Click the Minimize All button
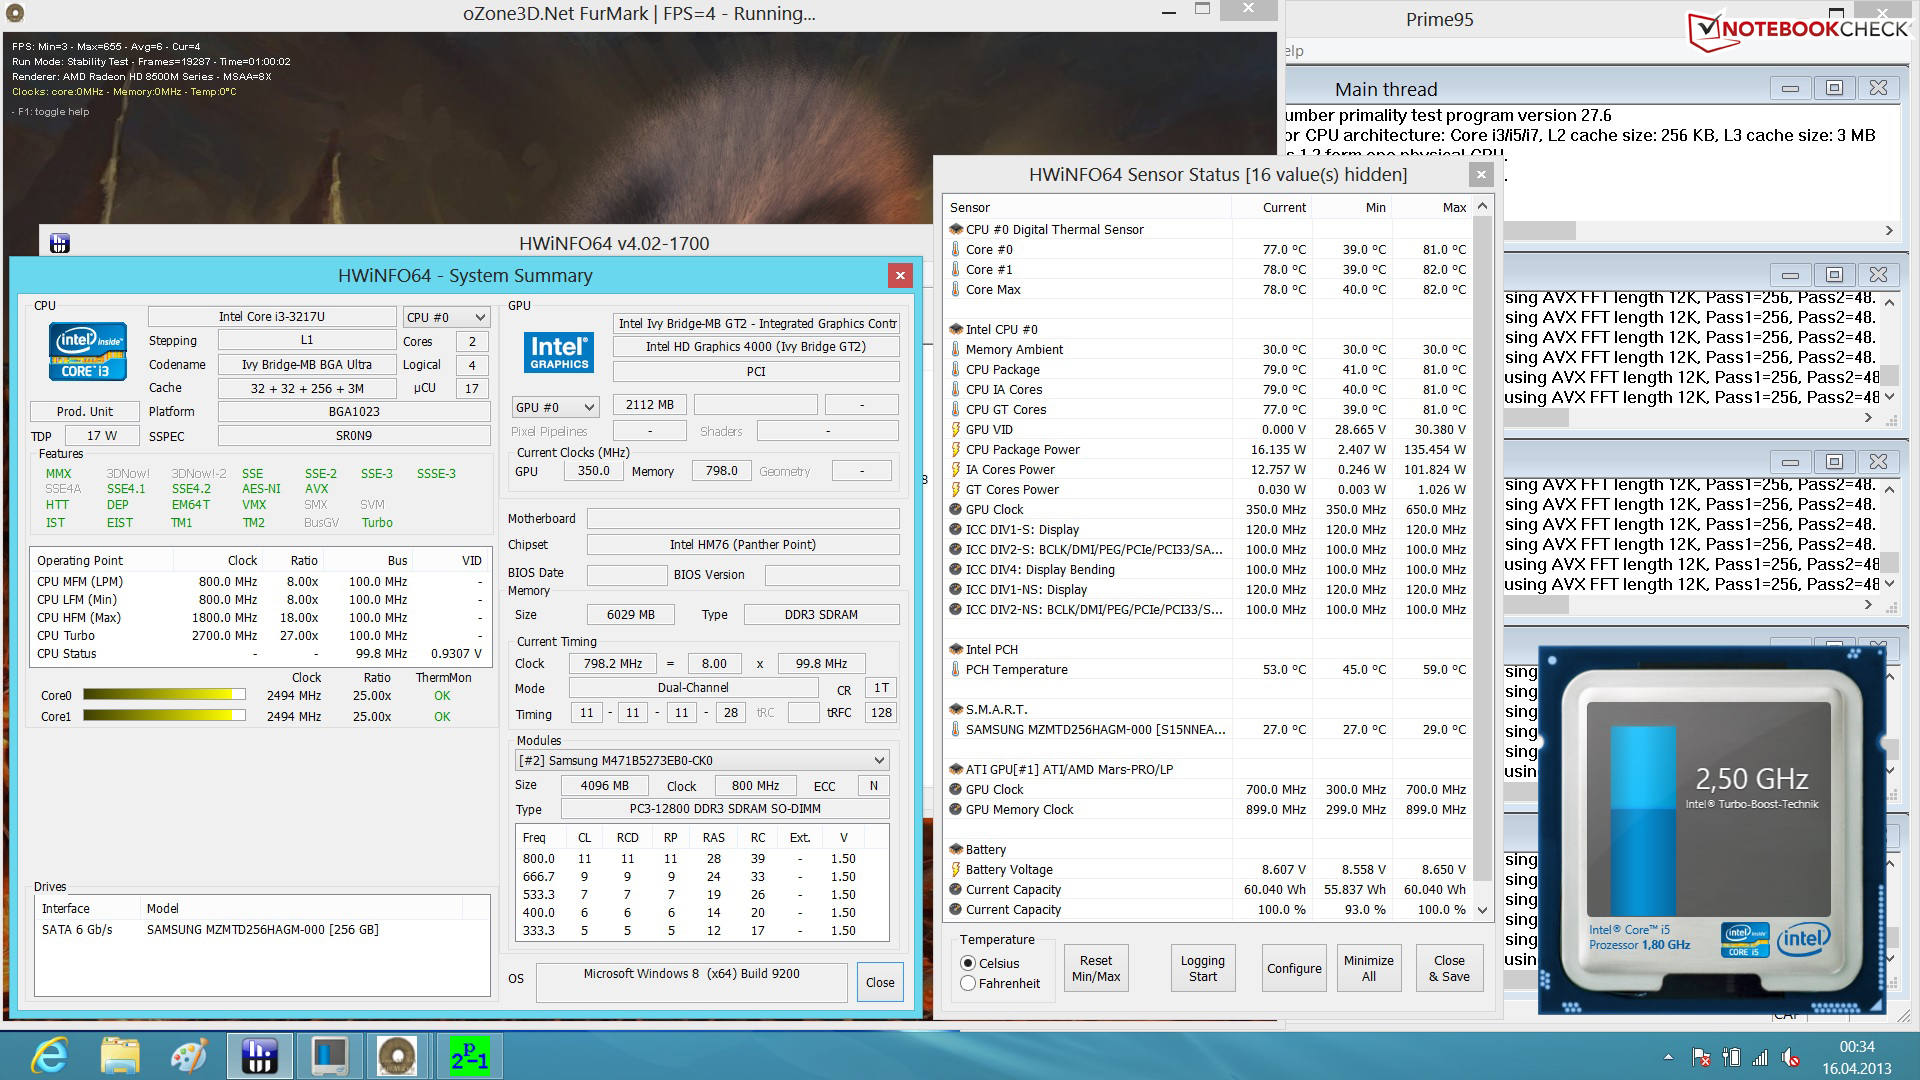The height and width of the screenshot is (1080, 1920). [1368, 968]
